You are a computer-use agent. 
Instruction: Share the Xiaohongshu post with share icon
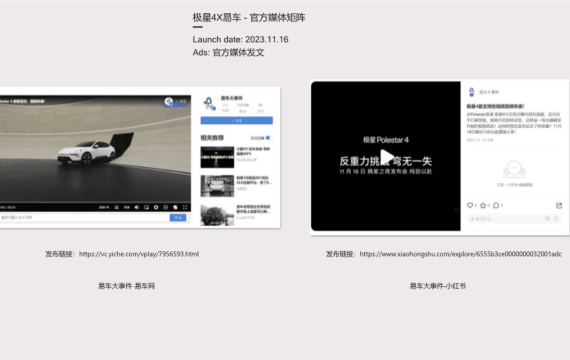[559, 205]
